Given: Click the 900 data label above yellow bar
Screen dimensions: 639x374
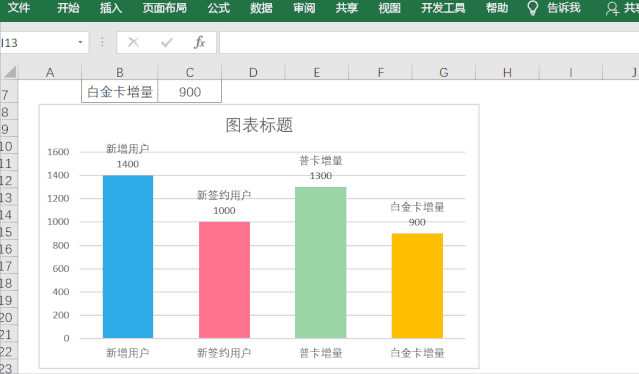Looking at the screenshot, I should point(417,222).
